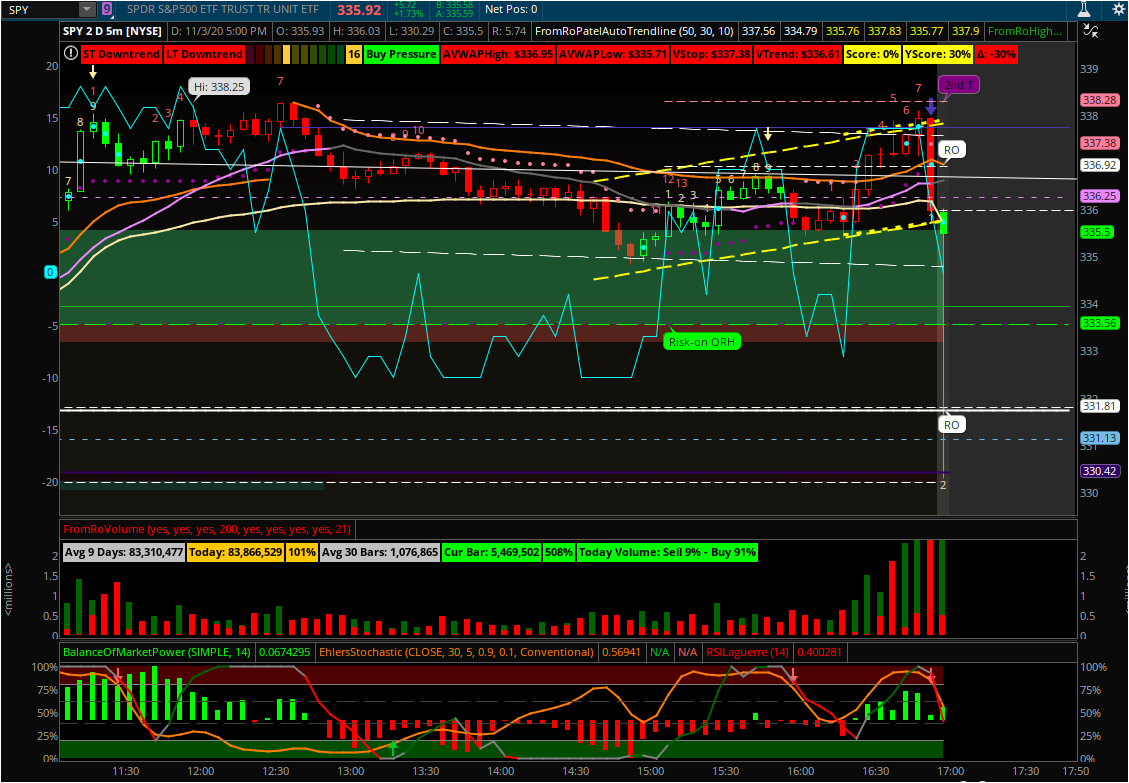Click the EhlersStochastic study title

click(x=456, y=652)
